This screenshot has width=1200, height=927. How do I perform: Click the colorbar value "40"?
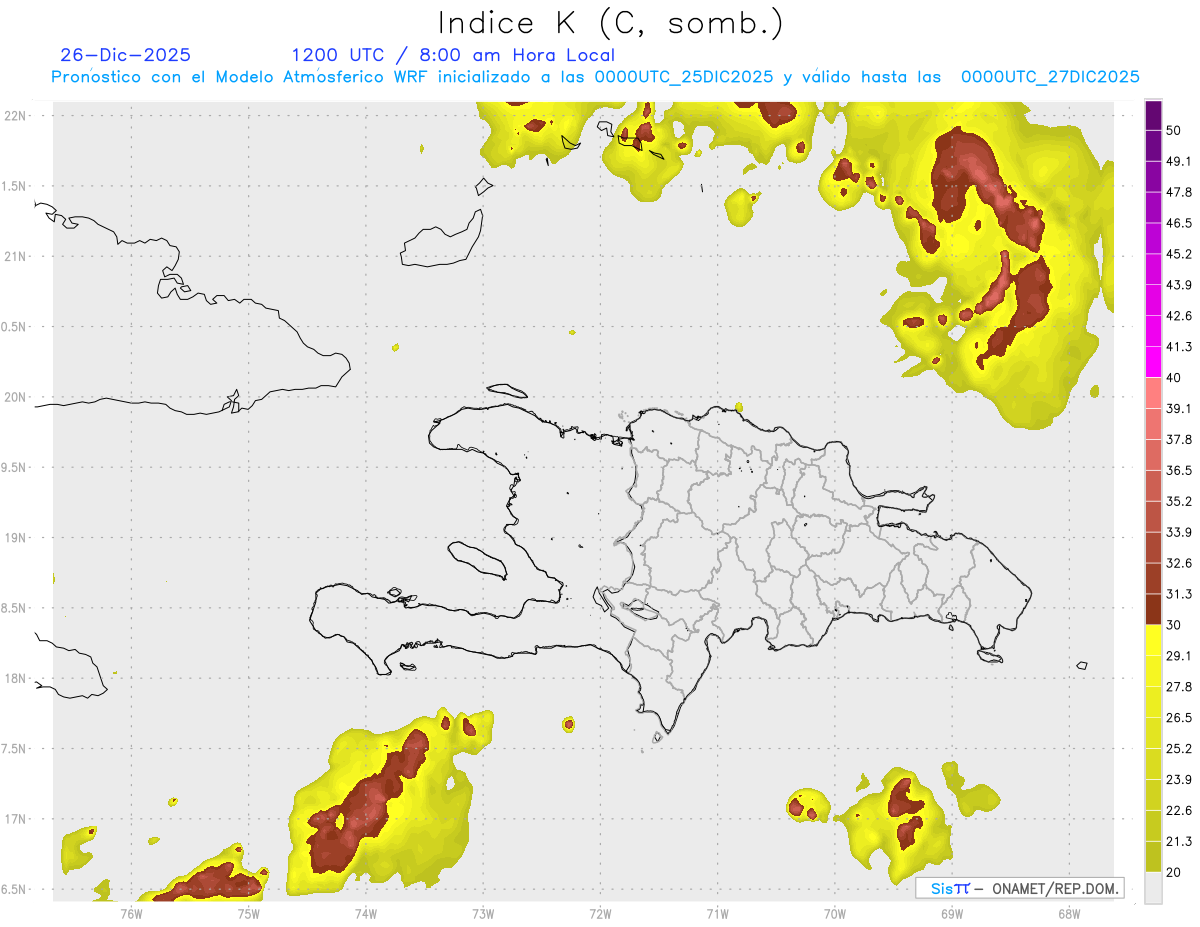1174,378
